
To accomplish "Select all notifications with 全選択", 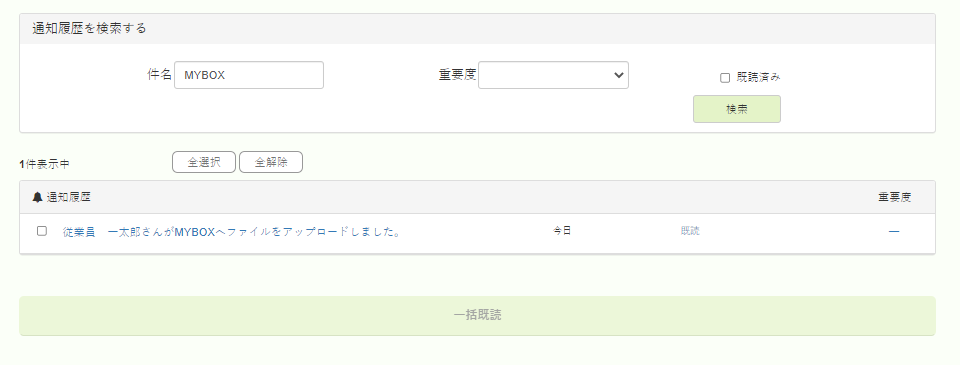I will (x=204, y=162).
